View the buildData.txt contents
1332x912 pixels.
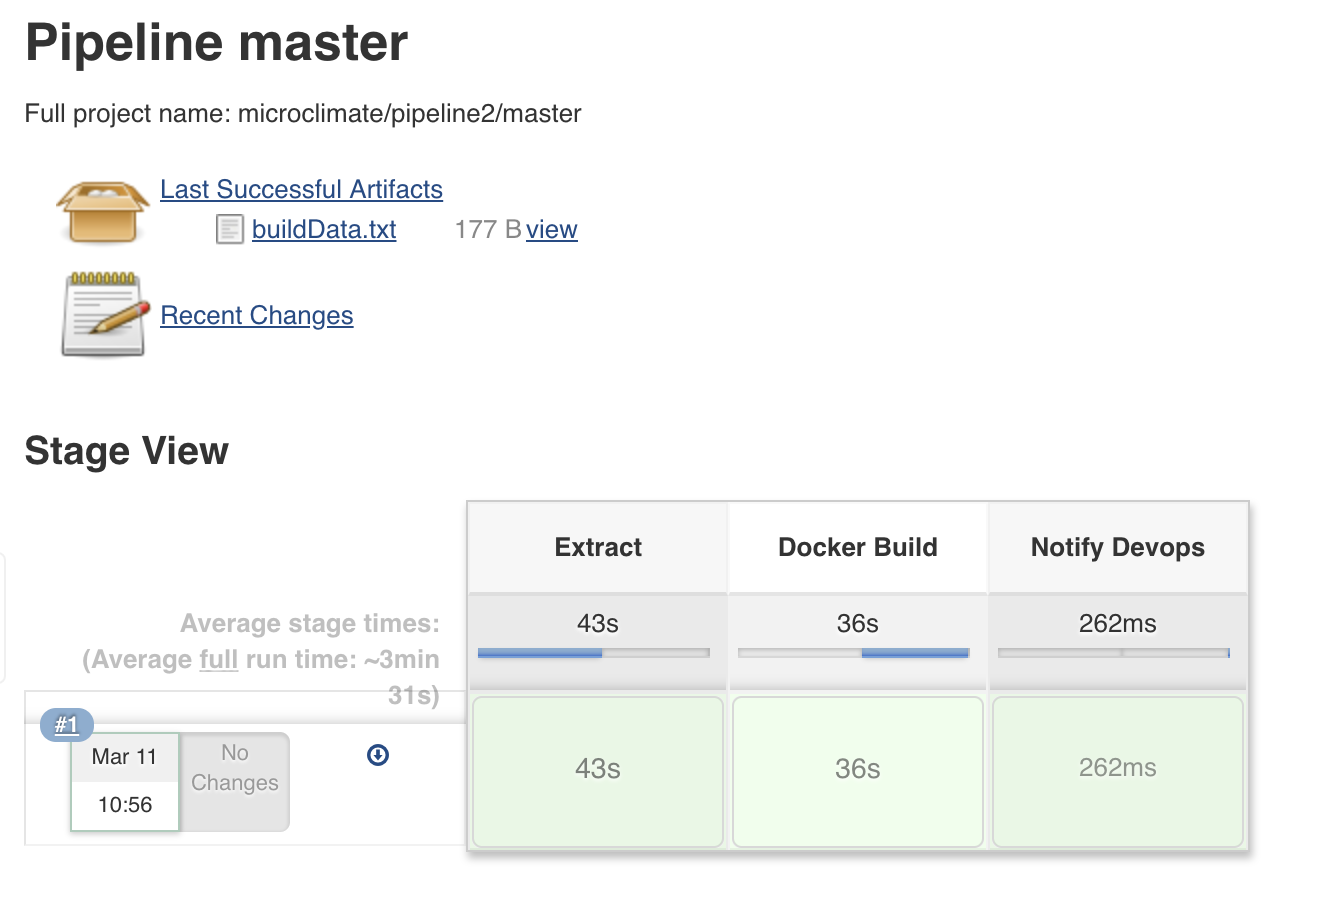(552, 230)
